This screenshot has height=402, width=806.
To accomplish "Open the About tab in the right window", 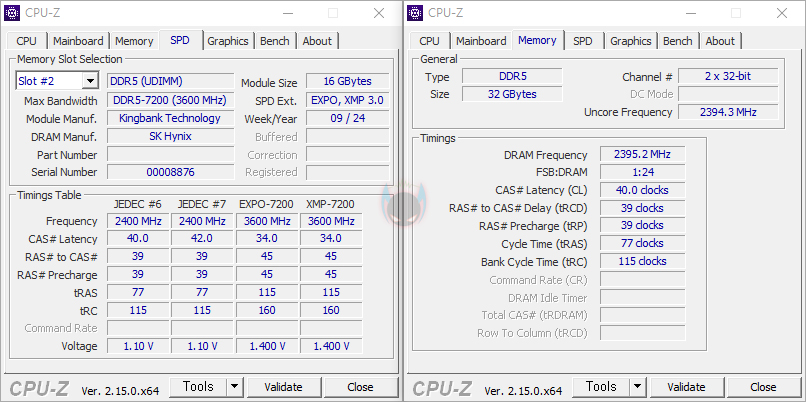I will pyautogui.click(x=720, y=41).
